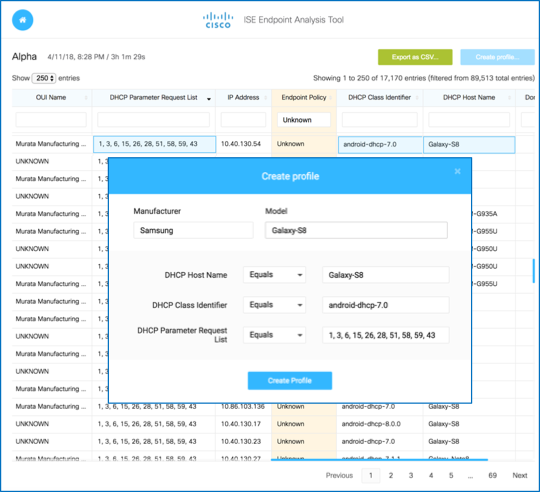540x492 pixels.
Task: Sort by DHCP Parameter Request List column
Action: coord(154,97)
